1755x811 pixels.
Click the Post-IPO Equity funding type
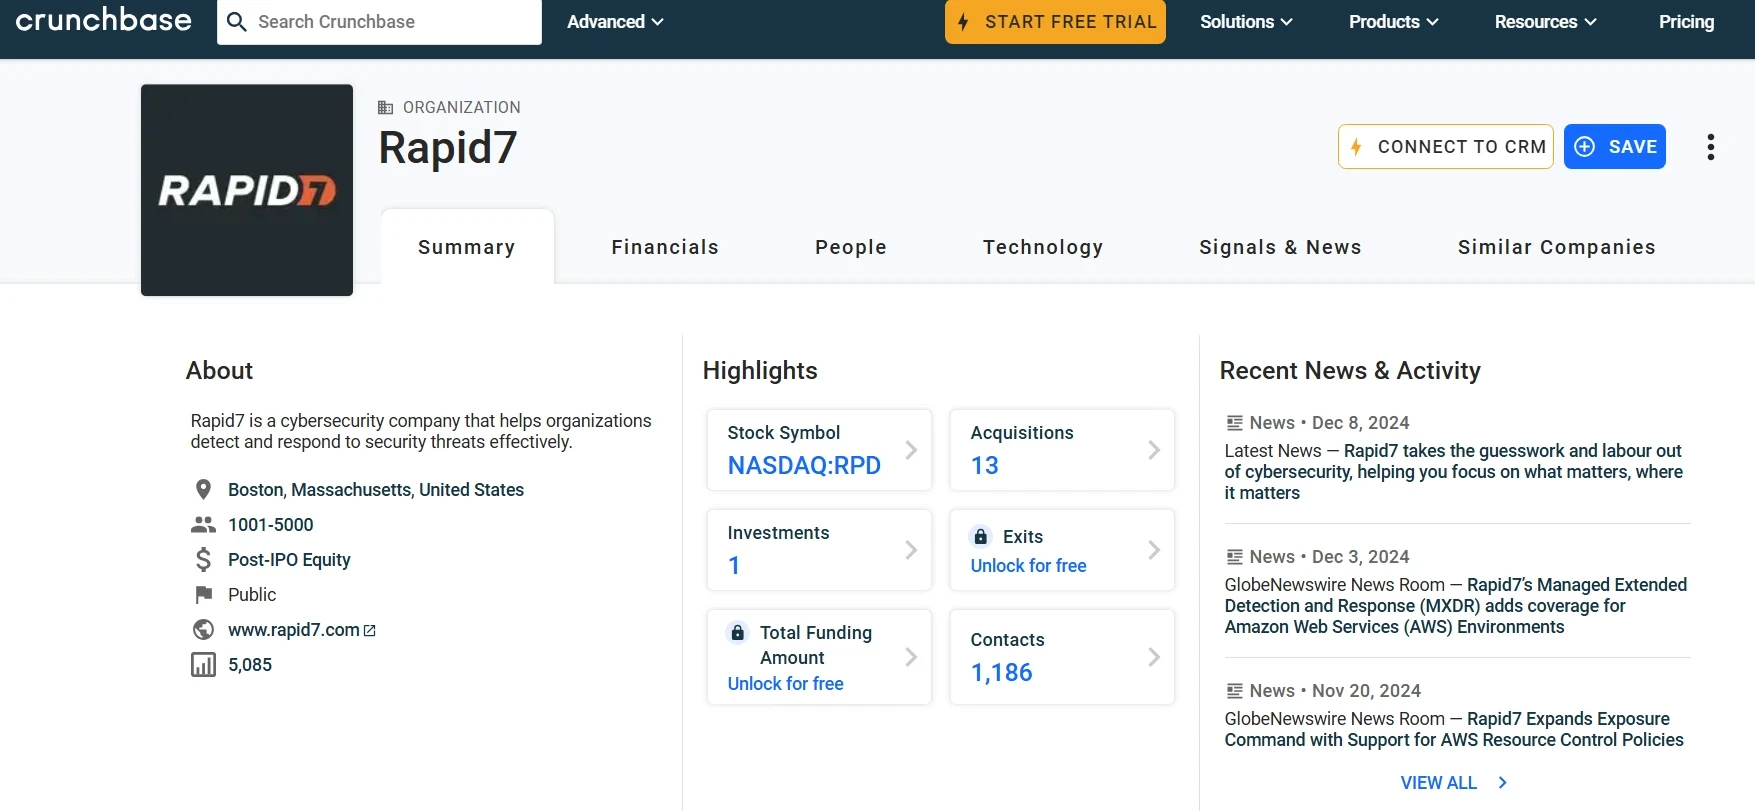[x=289, y=560]
